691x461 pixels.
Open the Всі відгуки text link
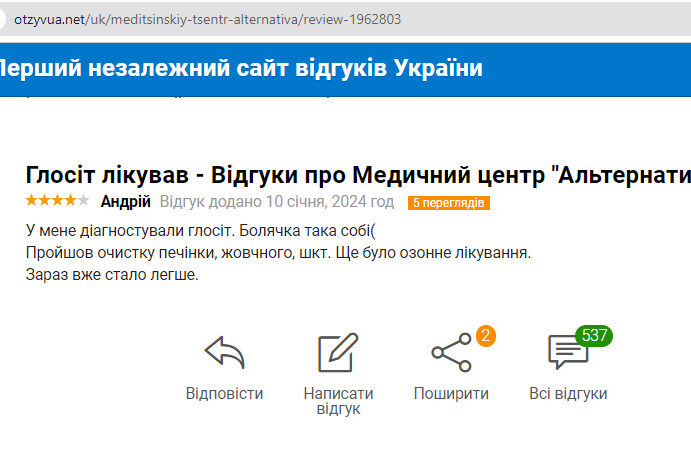tap(568, 393)
